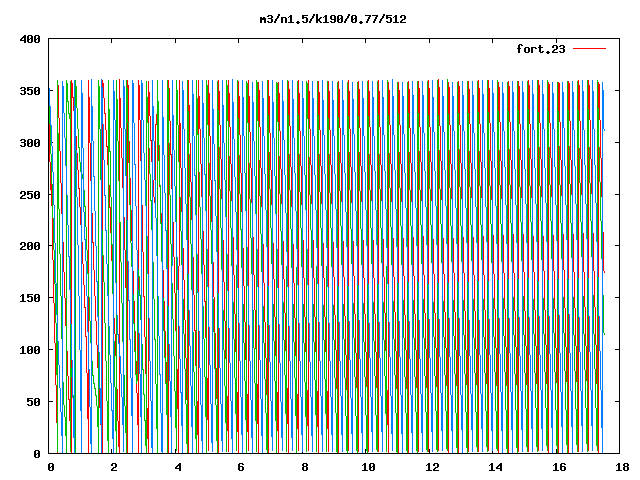Click the y-axis label 100
This screenshot has width=640, height=480.
pyautogui.click(x=30, y=350)
